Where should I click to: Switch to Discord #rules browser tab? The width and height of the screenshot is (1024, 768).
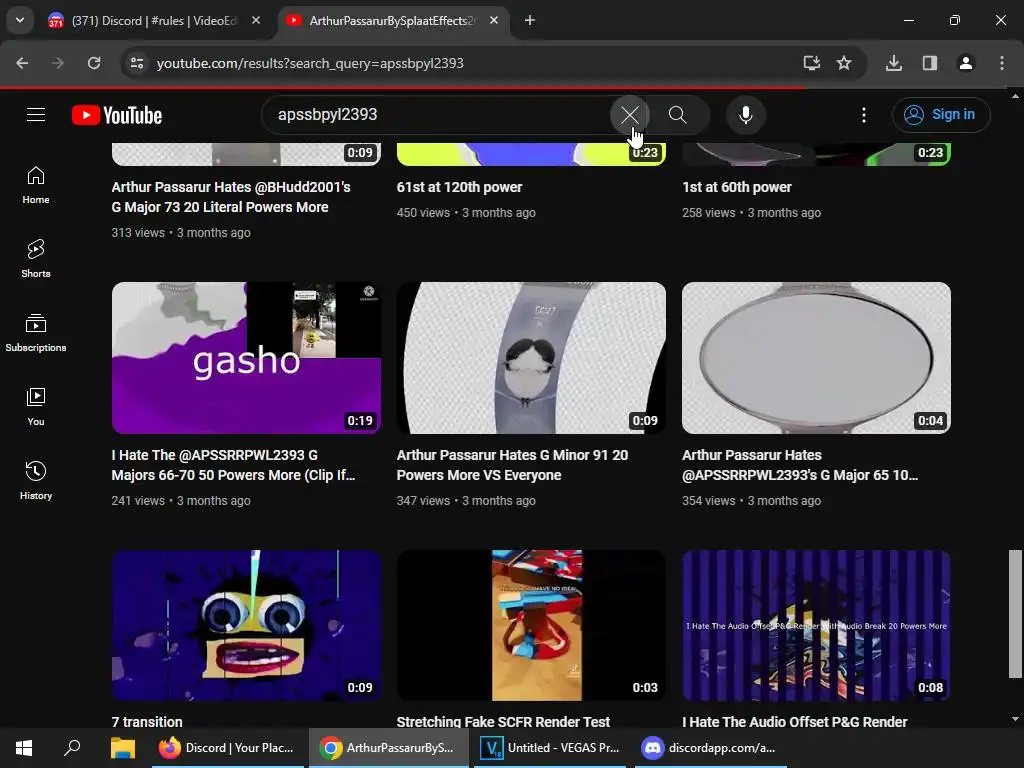153,20
